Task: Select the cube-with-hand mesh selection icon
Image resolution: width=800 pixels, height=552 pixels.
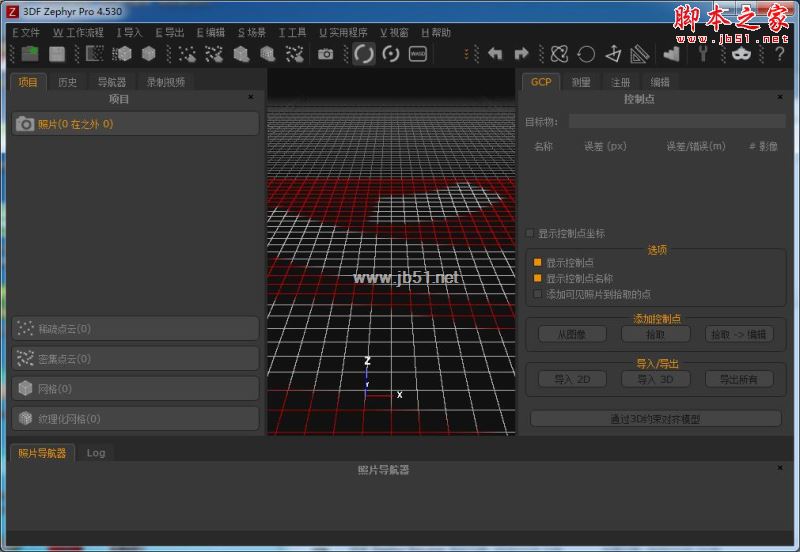Action: pyautogui.click(x=241, y=54)
